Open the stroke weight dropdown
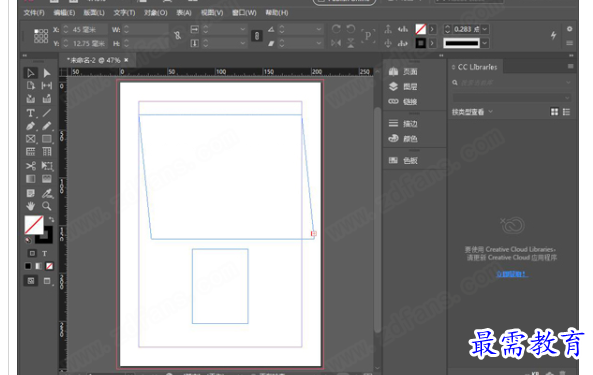Viewport: 593px width, 375px height. tap(485, 29)
